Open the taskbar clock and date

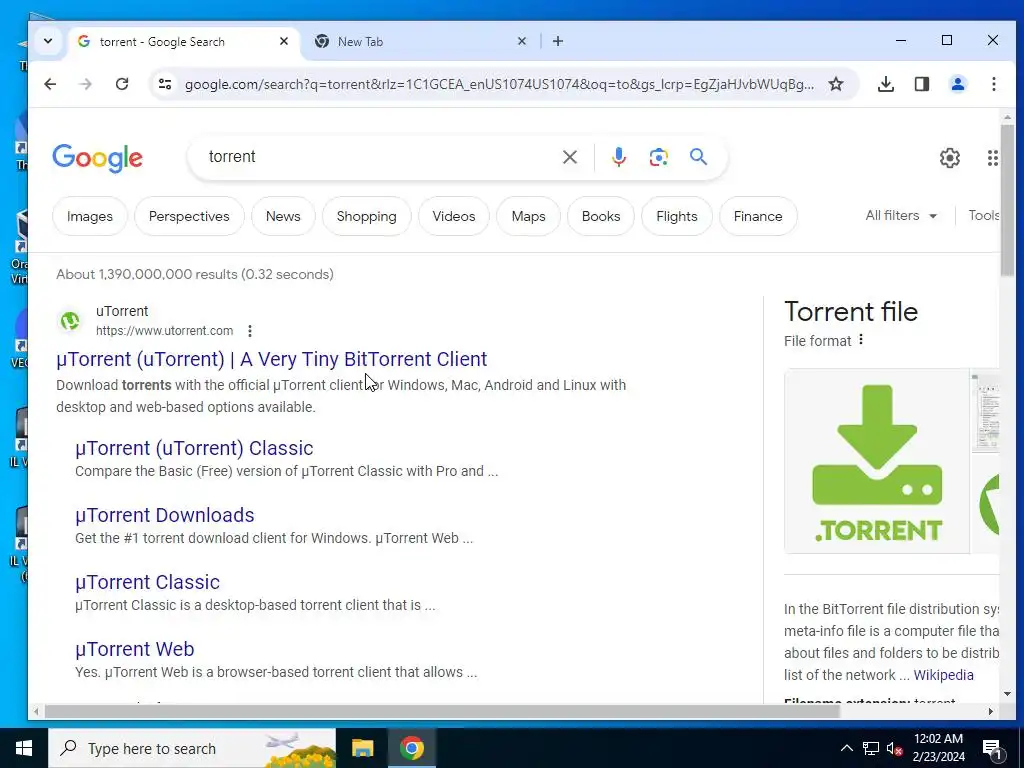[x=938, y=748]
